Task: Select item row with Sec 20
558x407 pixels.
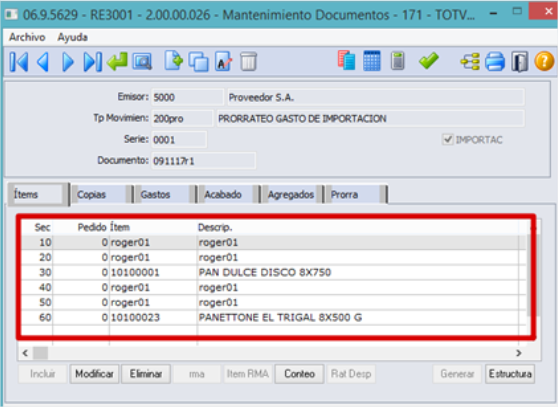Action: pos(273,257)
